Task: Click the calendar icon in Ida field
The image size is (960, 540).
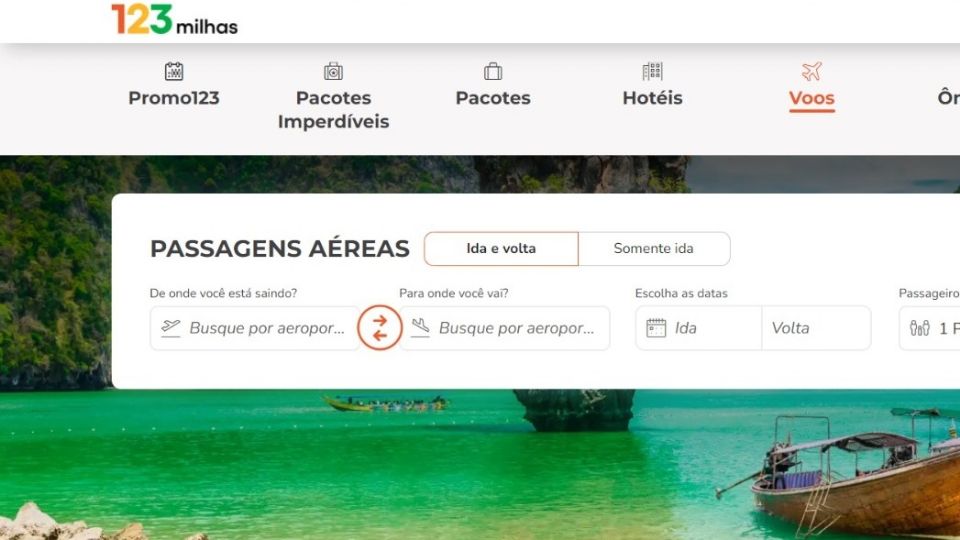Action: (656, 328)
